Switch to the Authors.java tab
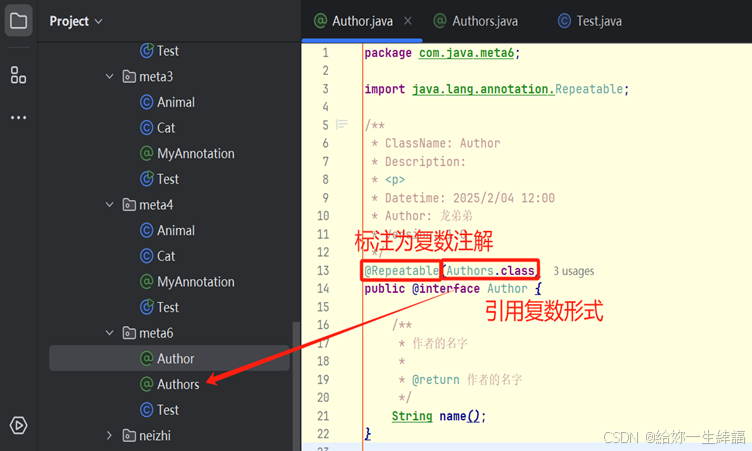The height and width of the screenshot is (451, 752). click(x=475, y=21)
